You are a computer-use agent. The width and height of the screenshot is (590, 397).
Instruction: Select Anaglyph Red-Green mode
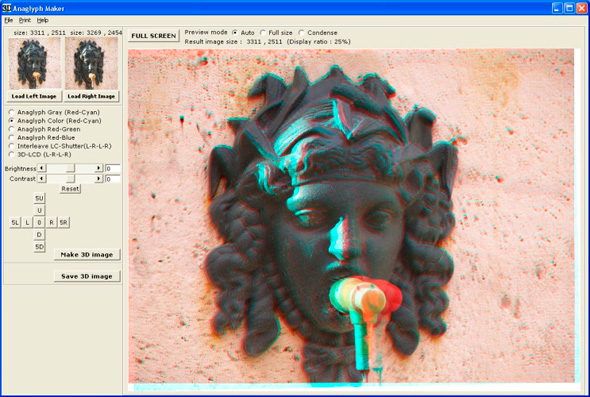click(44, 129)
